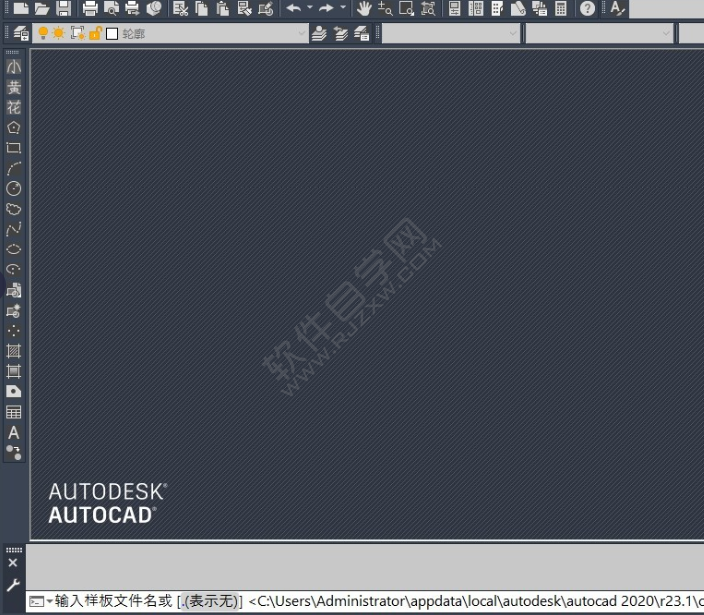Open Help with question mark icon
The width and height of the screenshot is (704, 615).
point(587,8)
